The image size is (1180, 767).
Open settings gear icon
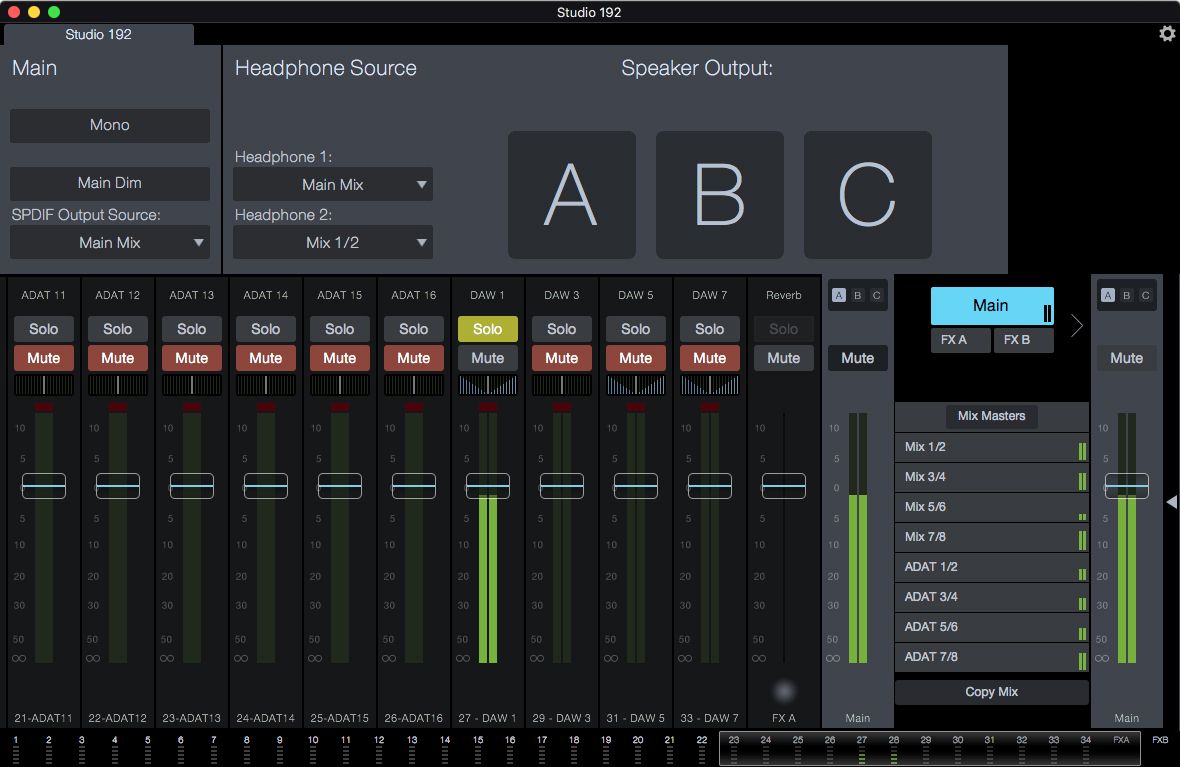pos(1167,33)
